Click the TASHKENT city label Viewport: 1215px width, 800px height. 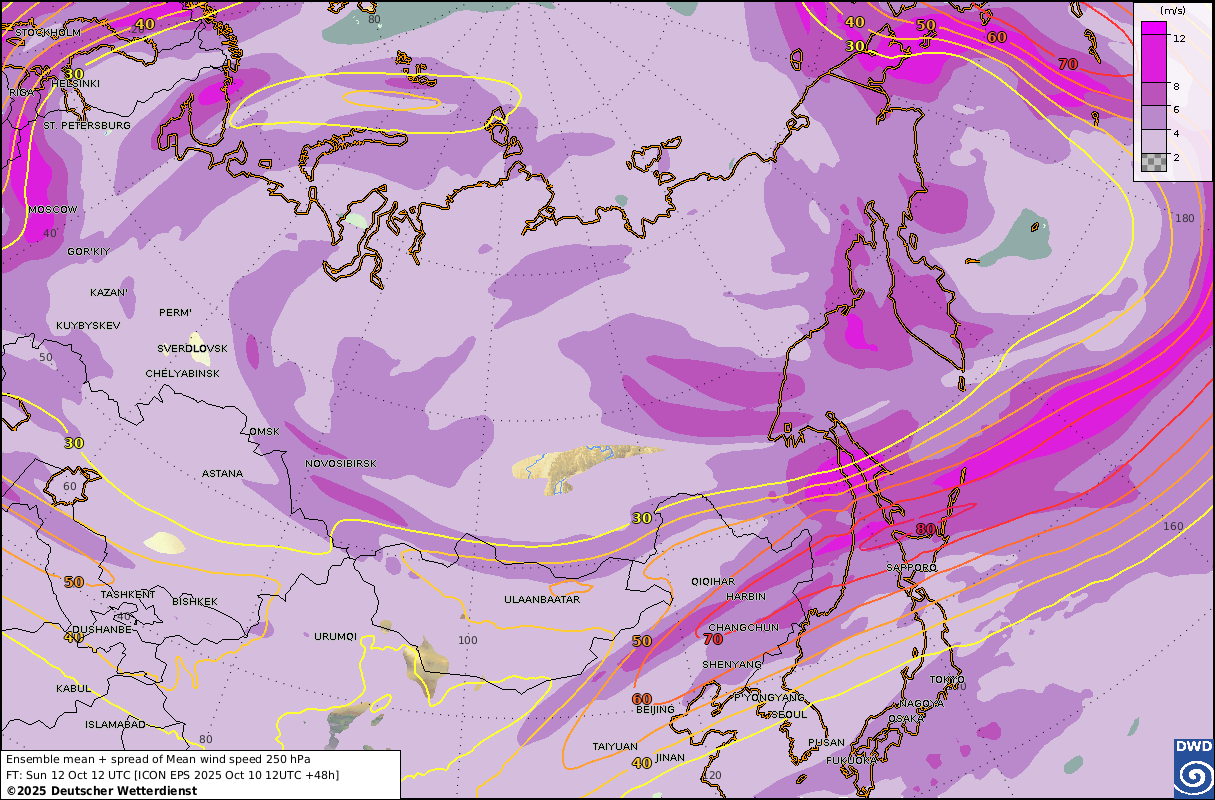(x=128, y=594)
